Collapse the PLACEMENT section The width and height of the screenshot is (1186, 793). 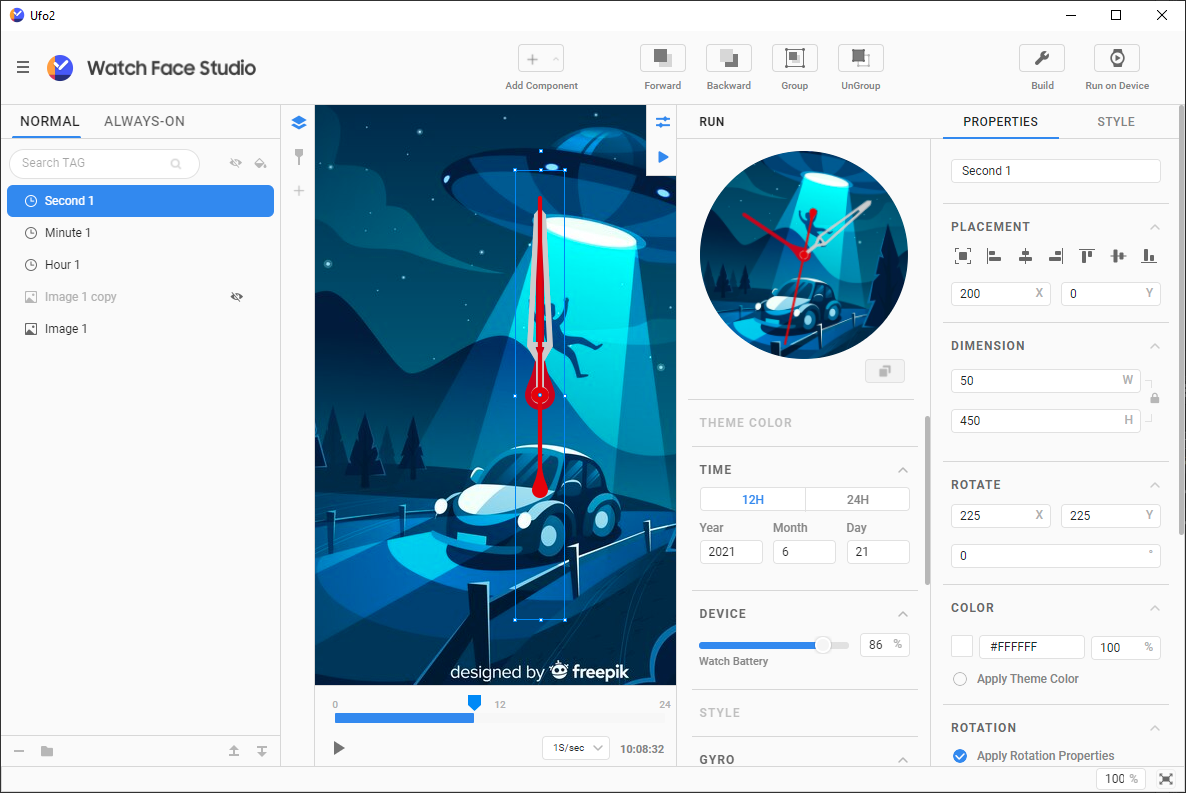point(1155,227)
